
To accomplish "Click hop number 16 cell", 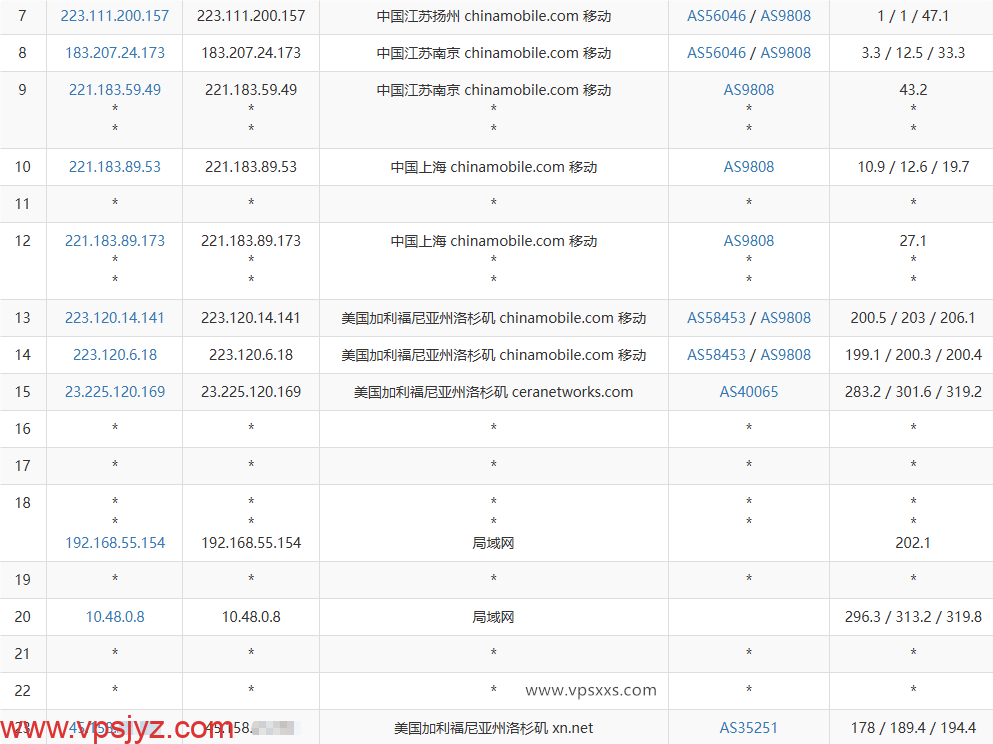I will click(23, 429).
